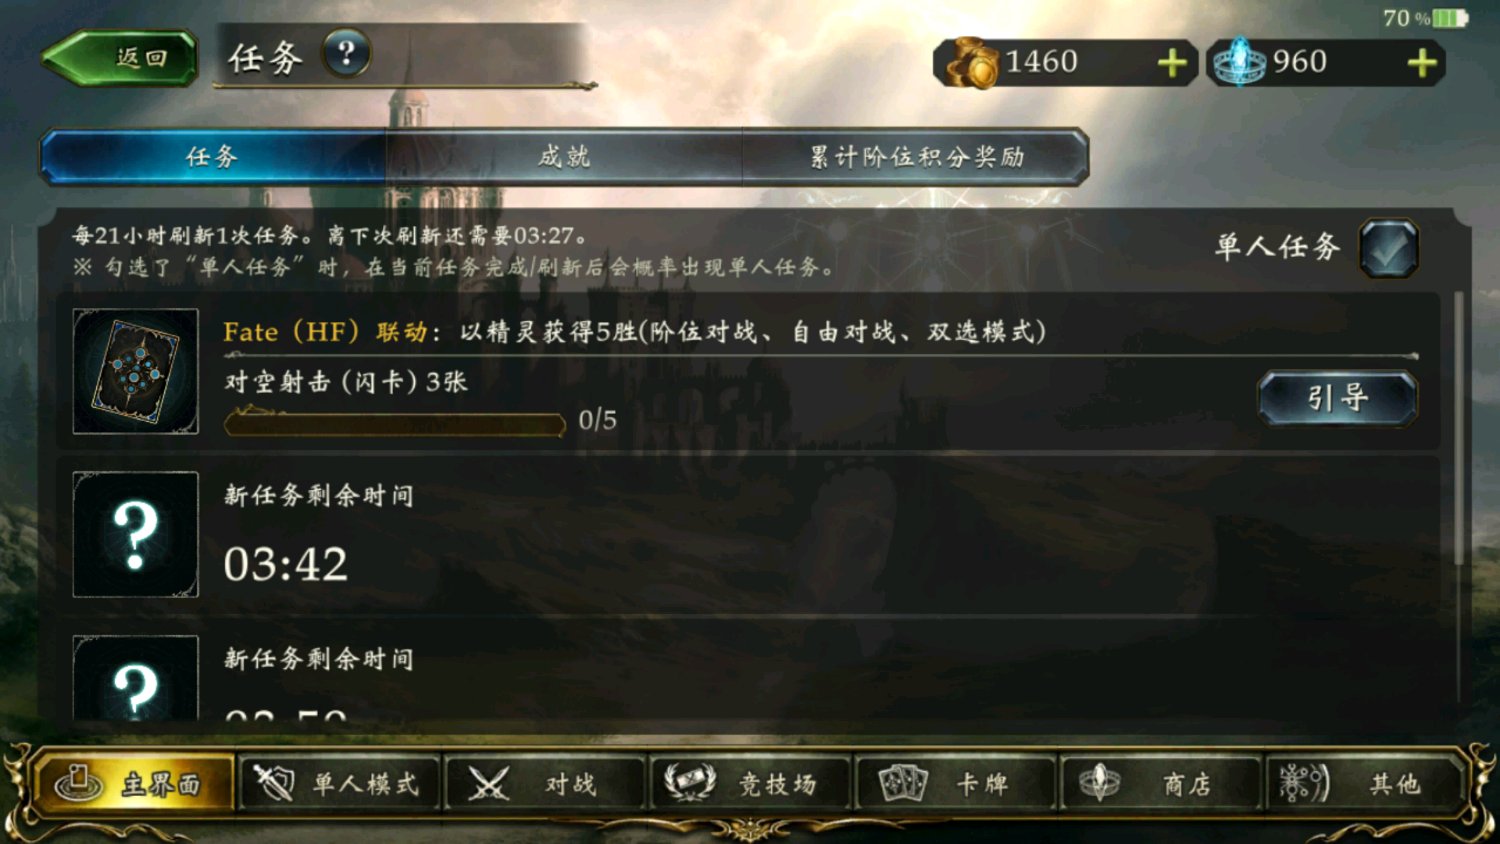Open 主界面 home in bottom bar
The width and height of the screenshot is (1500, 844).
tap(134, 783)
